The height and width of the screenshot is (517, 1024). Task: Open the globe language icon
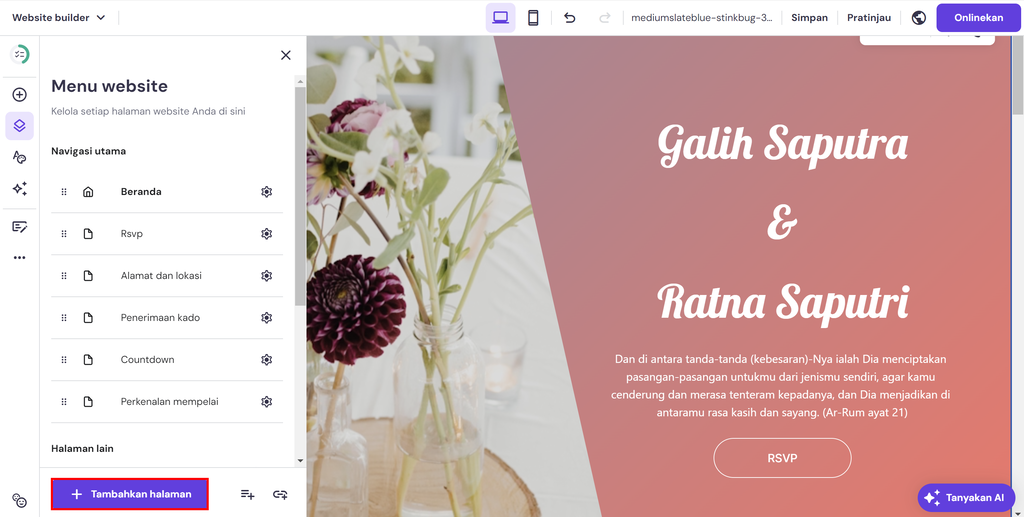[x=919, y=18]
